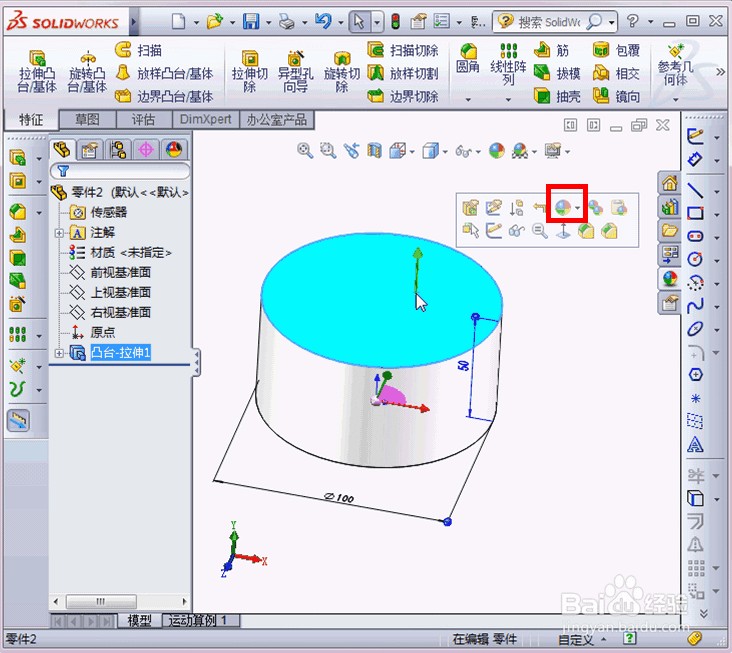This screenshot has height=653, width=732.
Task: Click the Save icon in top toolbar
Action: point(251,21)
